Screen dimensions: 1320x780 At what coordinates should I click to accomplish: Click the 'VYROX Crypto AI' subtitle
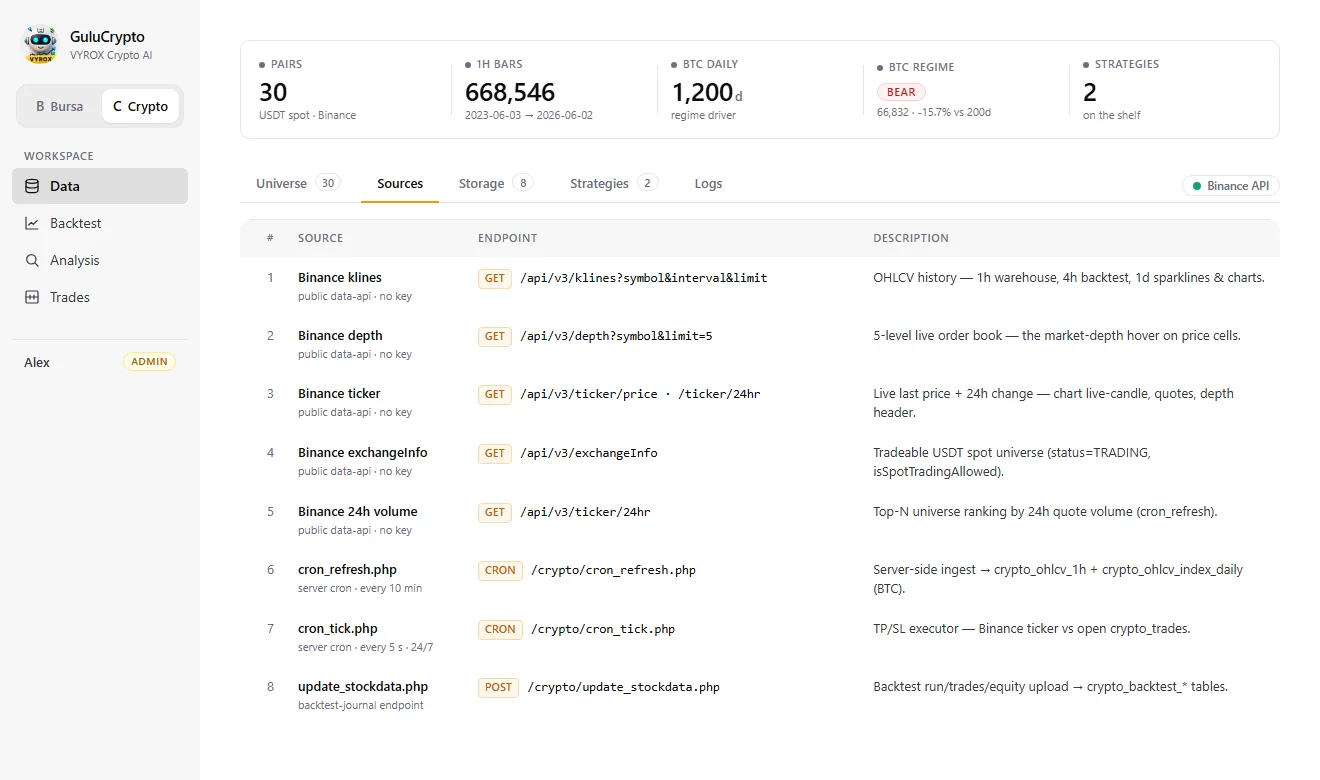(x=111, y=55)
